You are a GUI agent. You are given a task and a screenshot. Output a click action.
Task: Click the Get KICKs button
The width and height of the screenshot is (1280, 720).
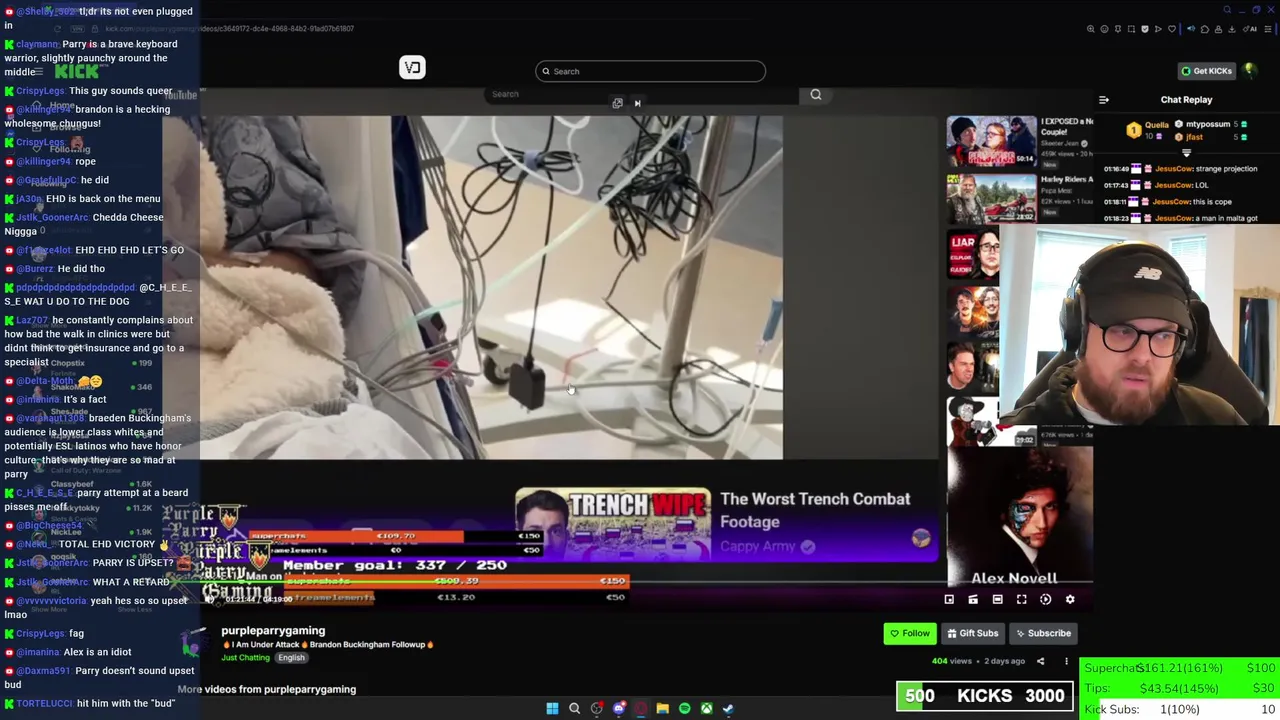click(1207, 71)
